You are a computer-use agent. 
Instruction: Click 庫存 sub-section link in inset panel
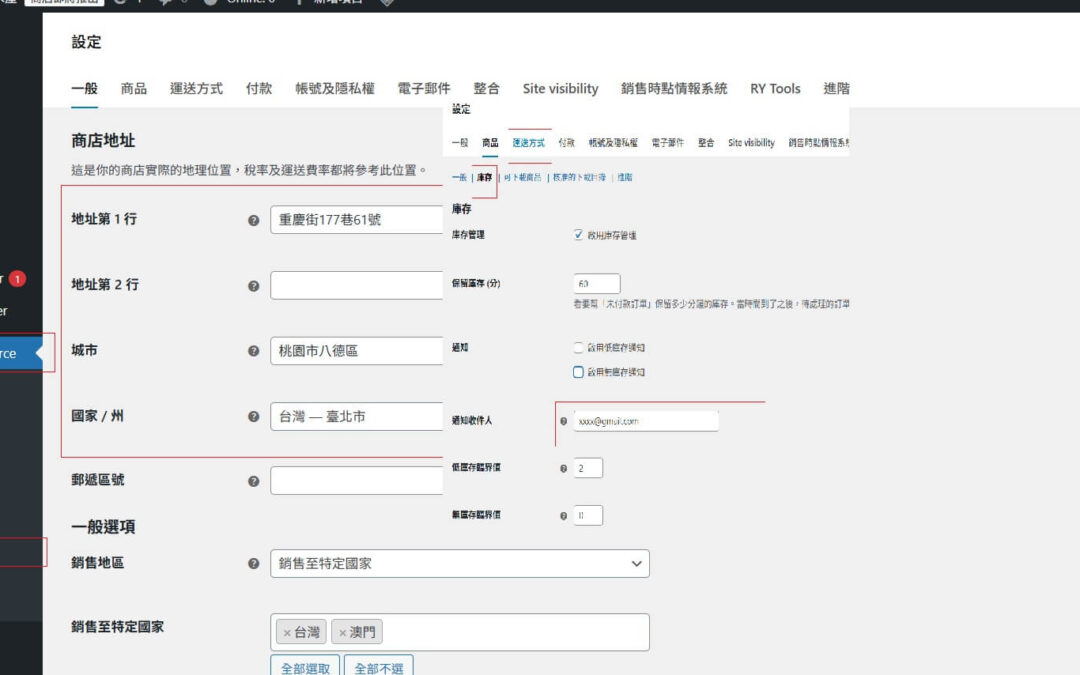[x=484, y=178]
